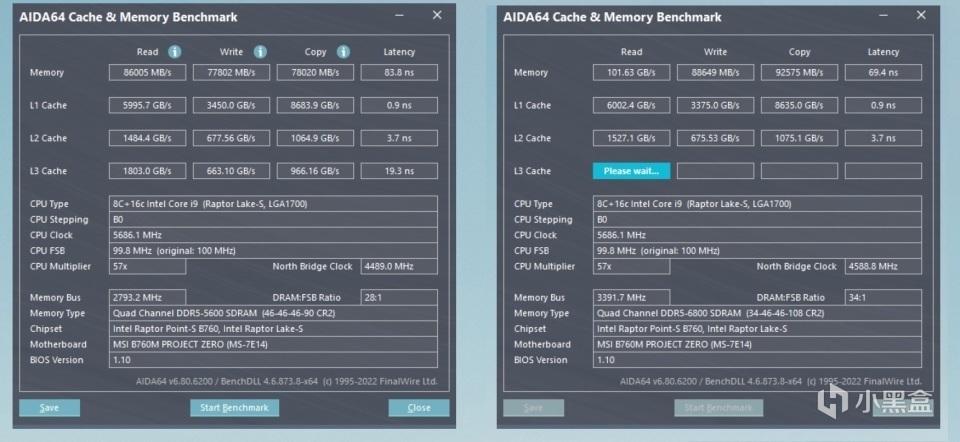Select L3 Cache Latency value 19.3 ns
Image resolution: width=960 pixels, height=442 pixels.
click(x=399, y=171)
